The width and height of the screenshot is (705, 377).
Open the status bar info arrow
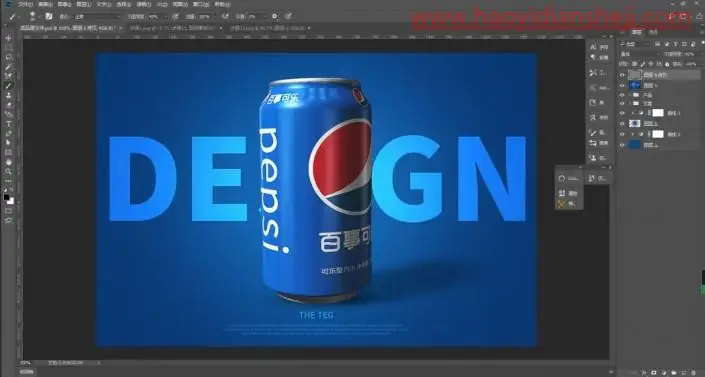tap(98, 363)
